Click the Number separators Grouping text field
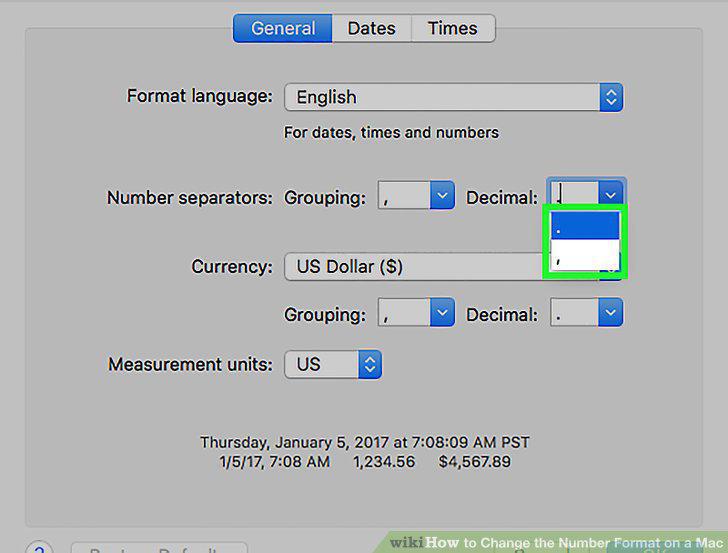 404,195
